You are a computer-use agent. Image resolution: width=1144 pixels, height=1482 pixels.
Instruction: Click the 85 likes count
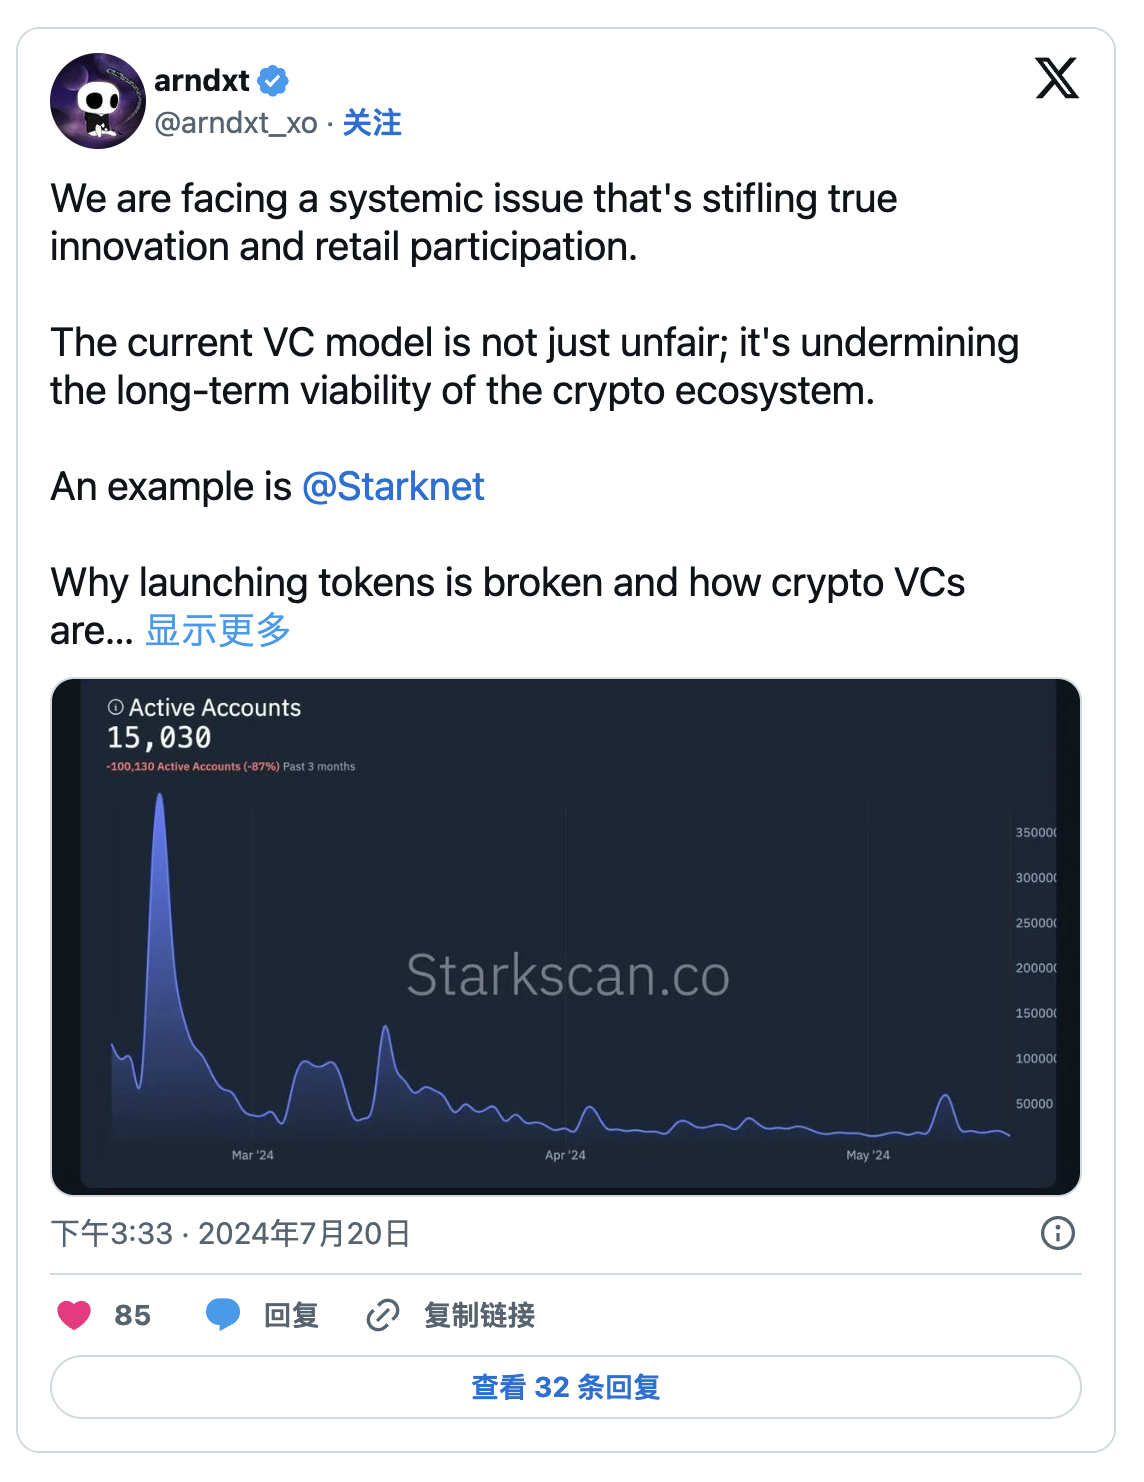click(x=132, y=1315)
